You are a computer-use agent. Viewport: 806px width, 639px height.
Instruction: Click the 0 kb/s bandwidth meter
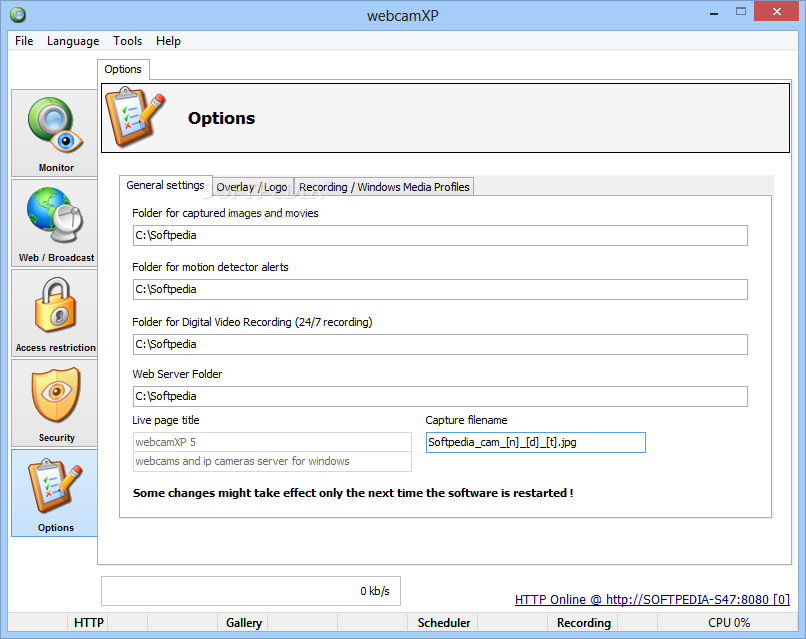click(251, 591)
